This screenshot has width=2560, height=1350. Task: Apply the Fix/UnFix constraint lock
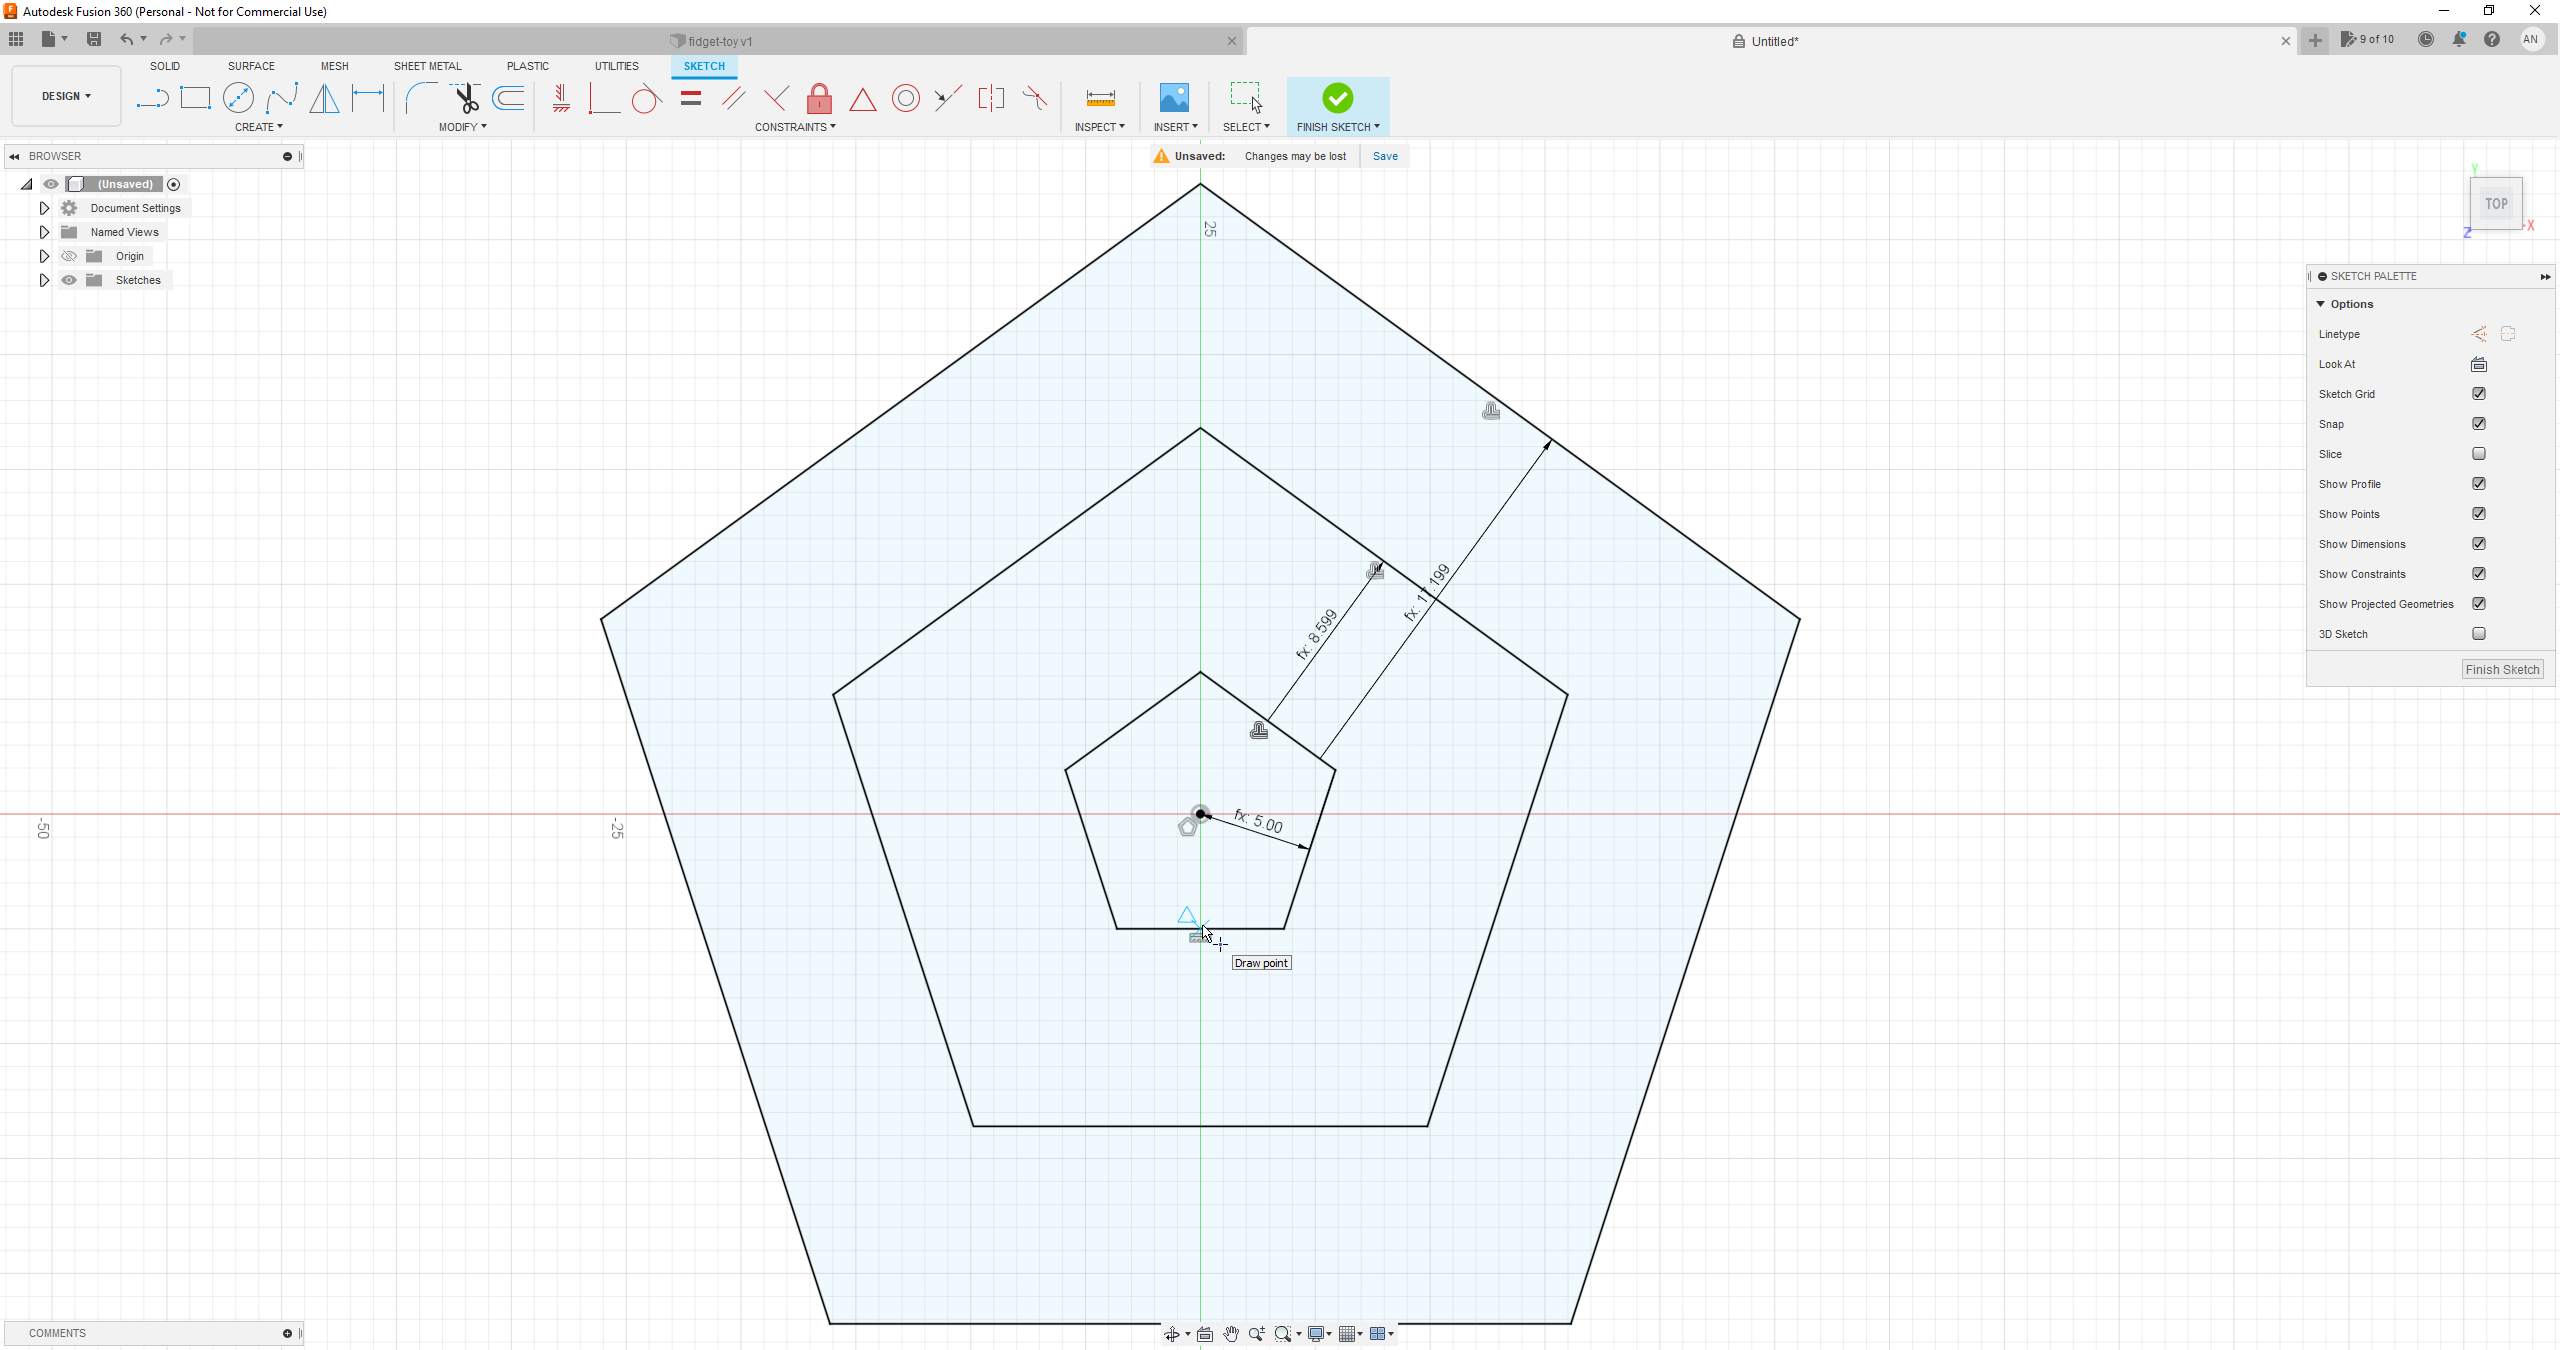(x=819, y=98)
